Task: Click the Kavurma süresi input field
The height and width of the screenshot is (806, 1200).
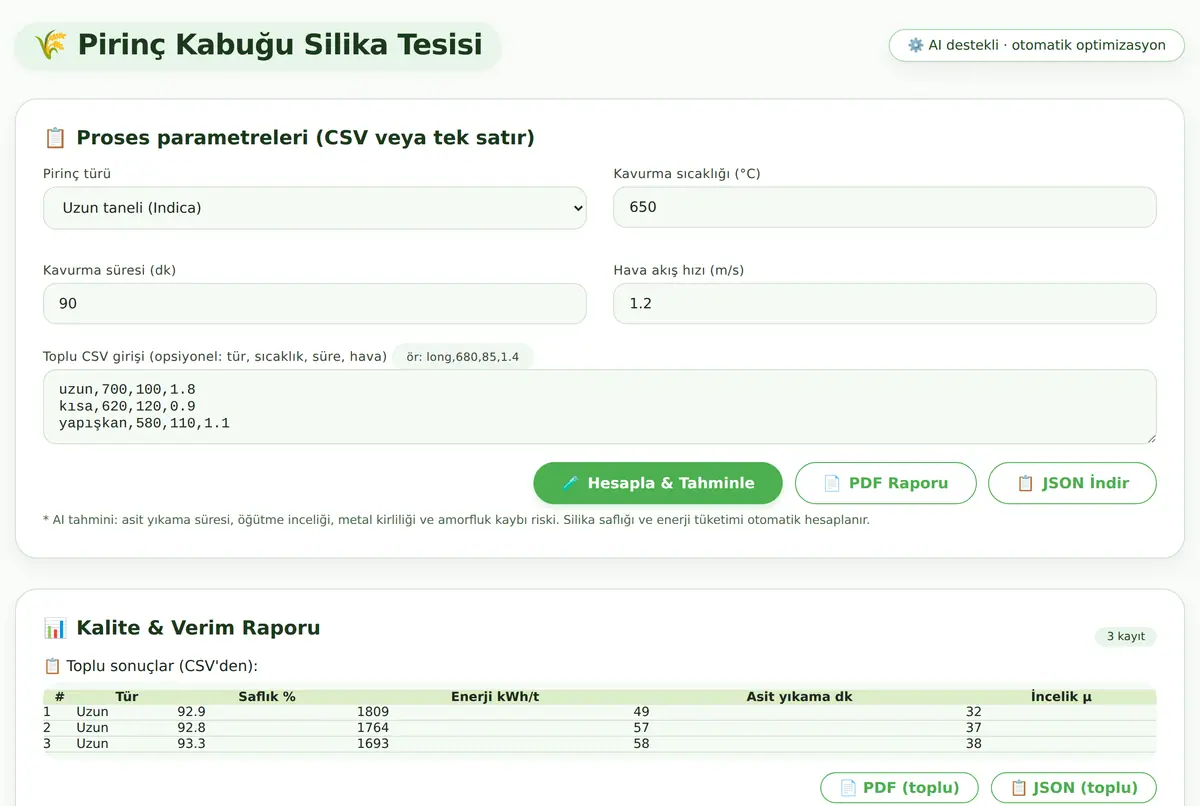Action: click(x=315, y=304)
